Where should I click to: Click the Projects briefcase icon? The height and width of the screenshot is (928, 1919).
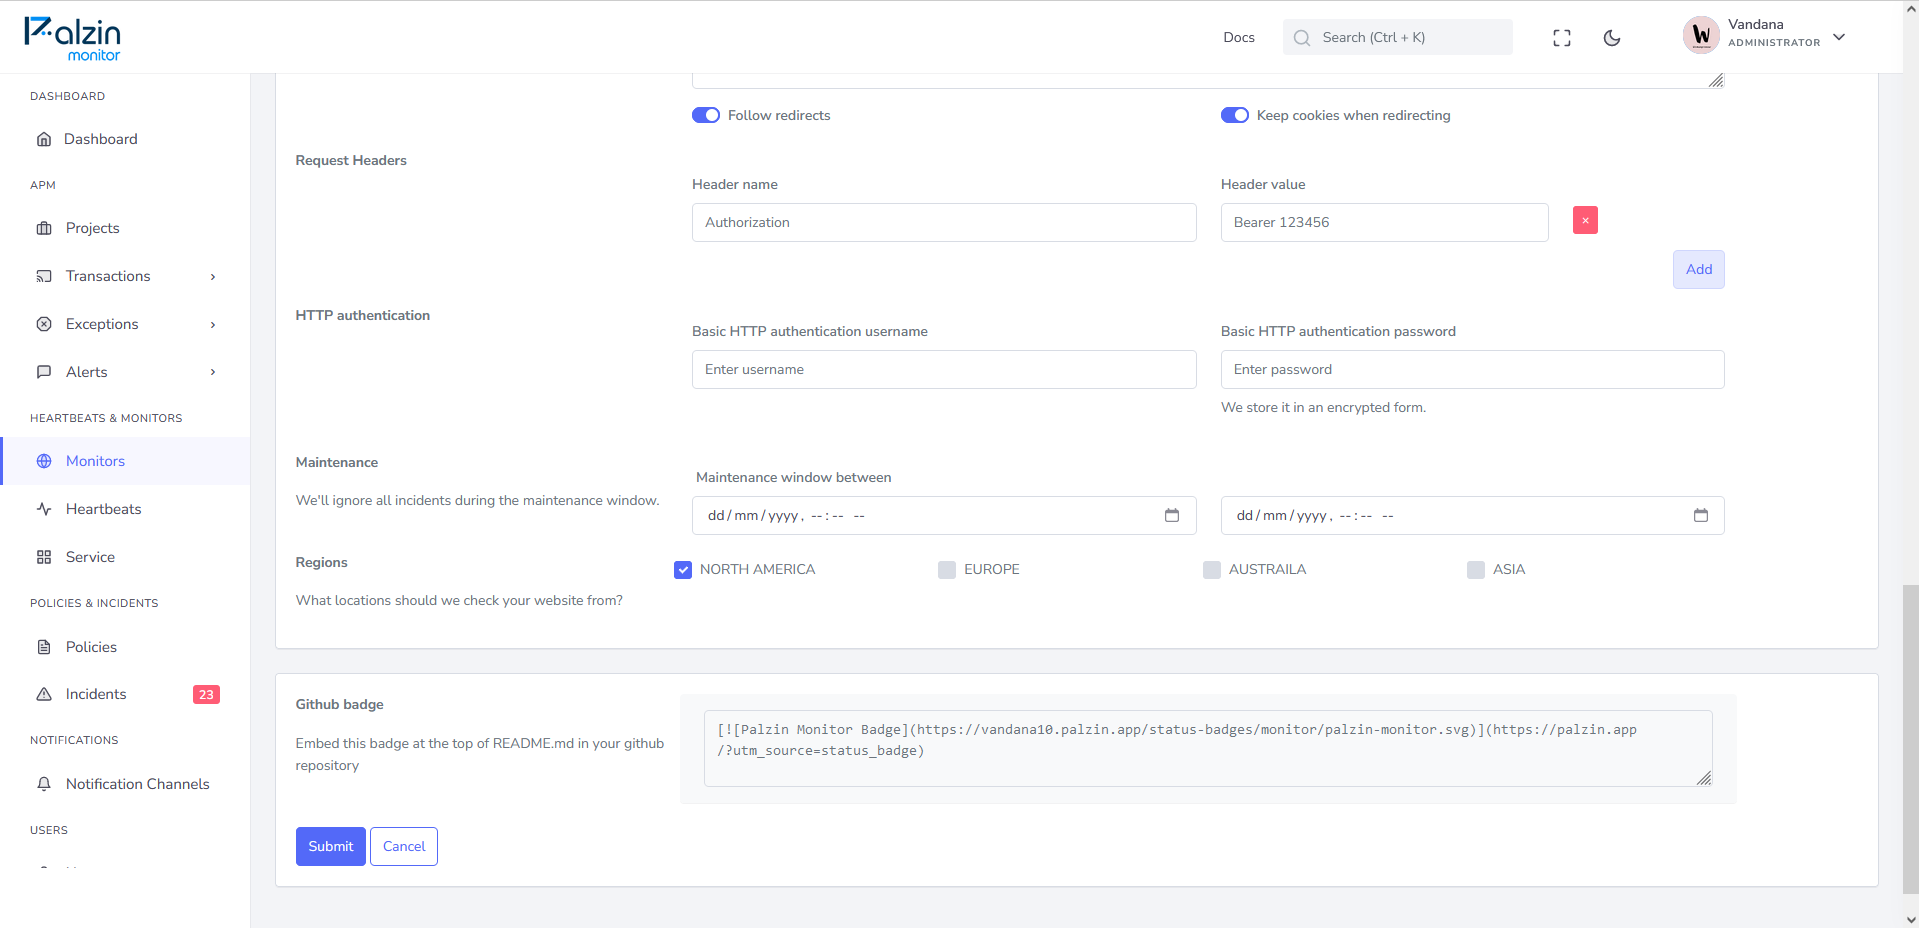click(x=44, y=228)
